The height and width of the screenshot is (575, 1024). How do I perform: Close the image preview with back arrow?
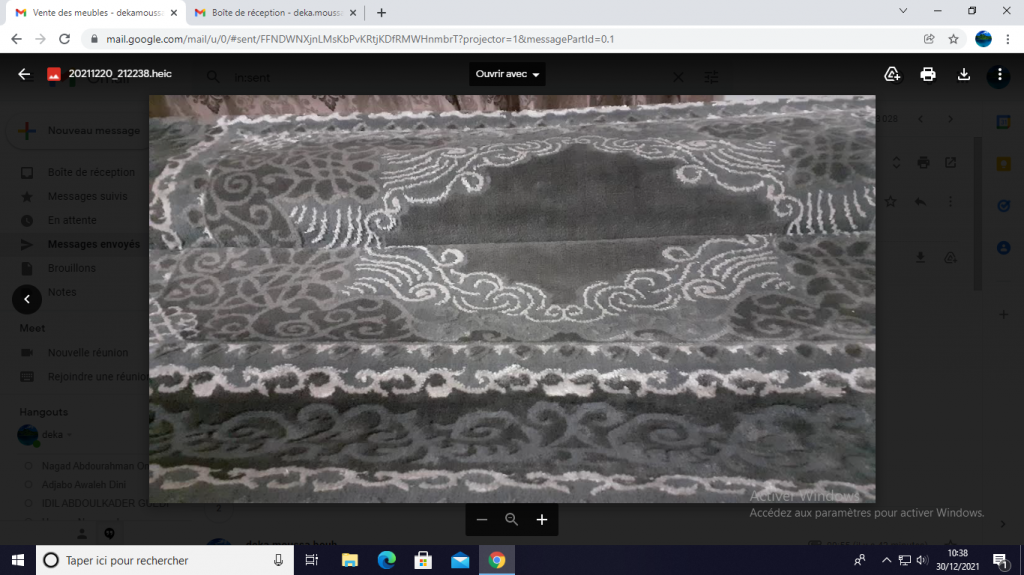(x=24, y=74)
